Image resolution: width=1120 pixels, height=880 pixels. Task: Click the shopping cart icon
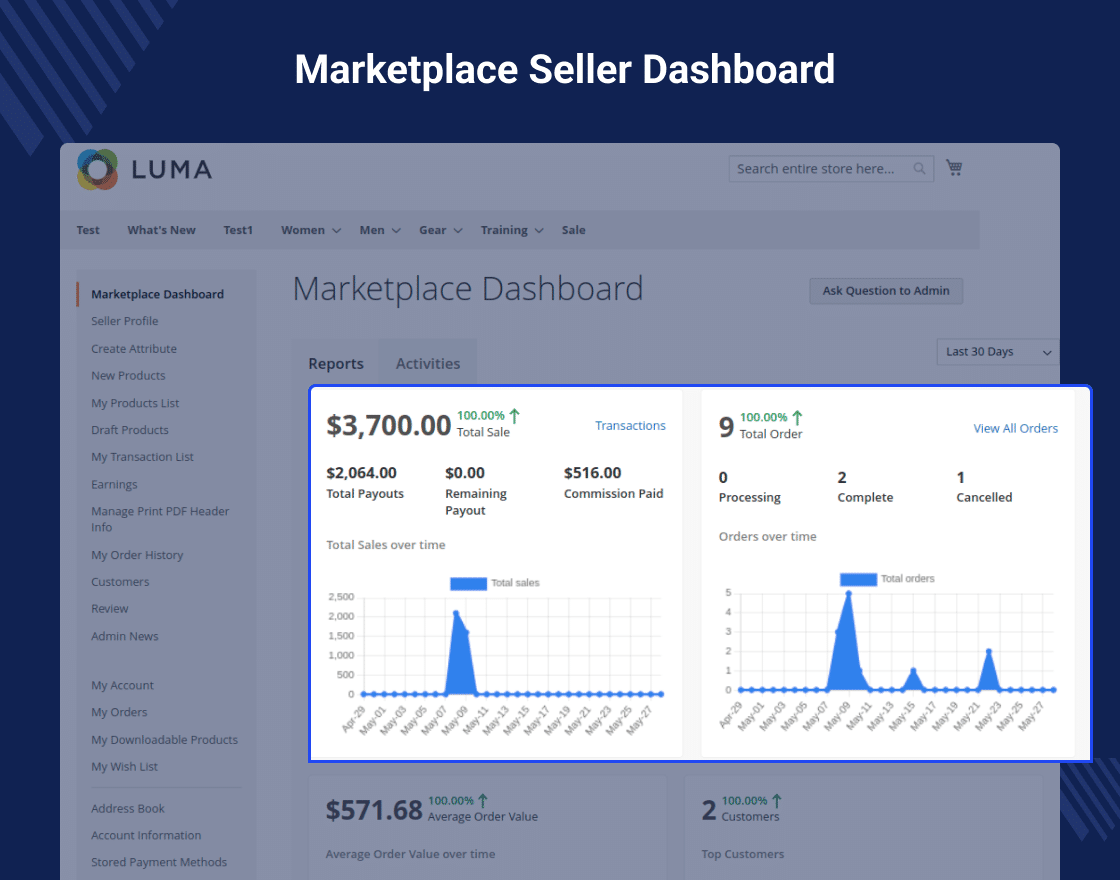(954, 168)
